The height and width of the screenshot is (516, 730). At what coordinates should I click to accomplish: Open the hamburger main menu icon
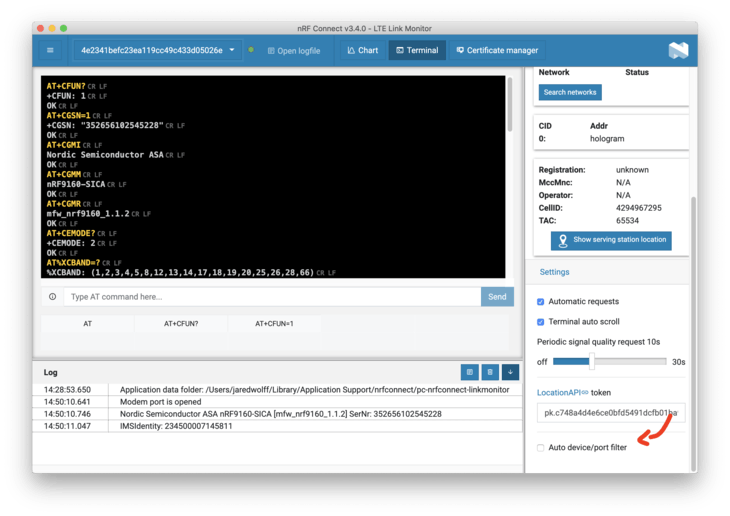[50, 50]
